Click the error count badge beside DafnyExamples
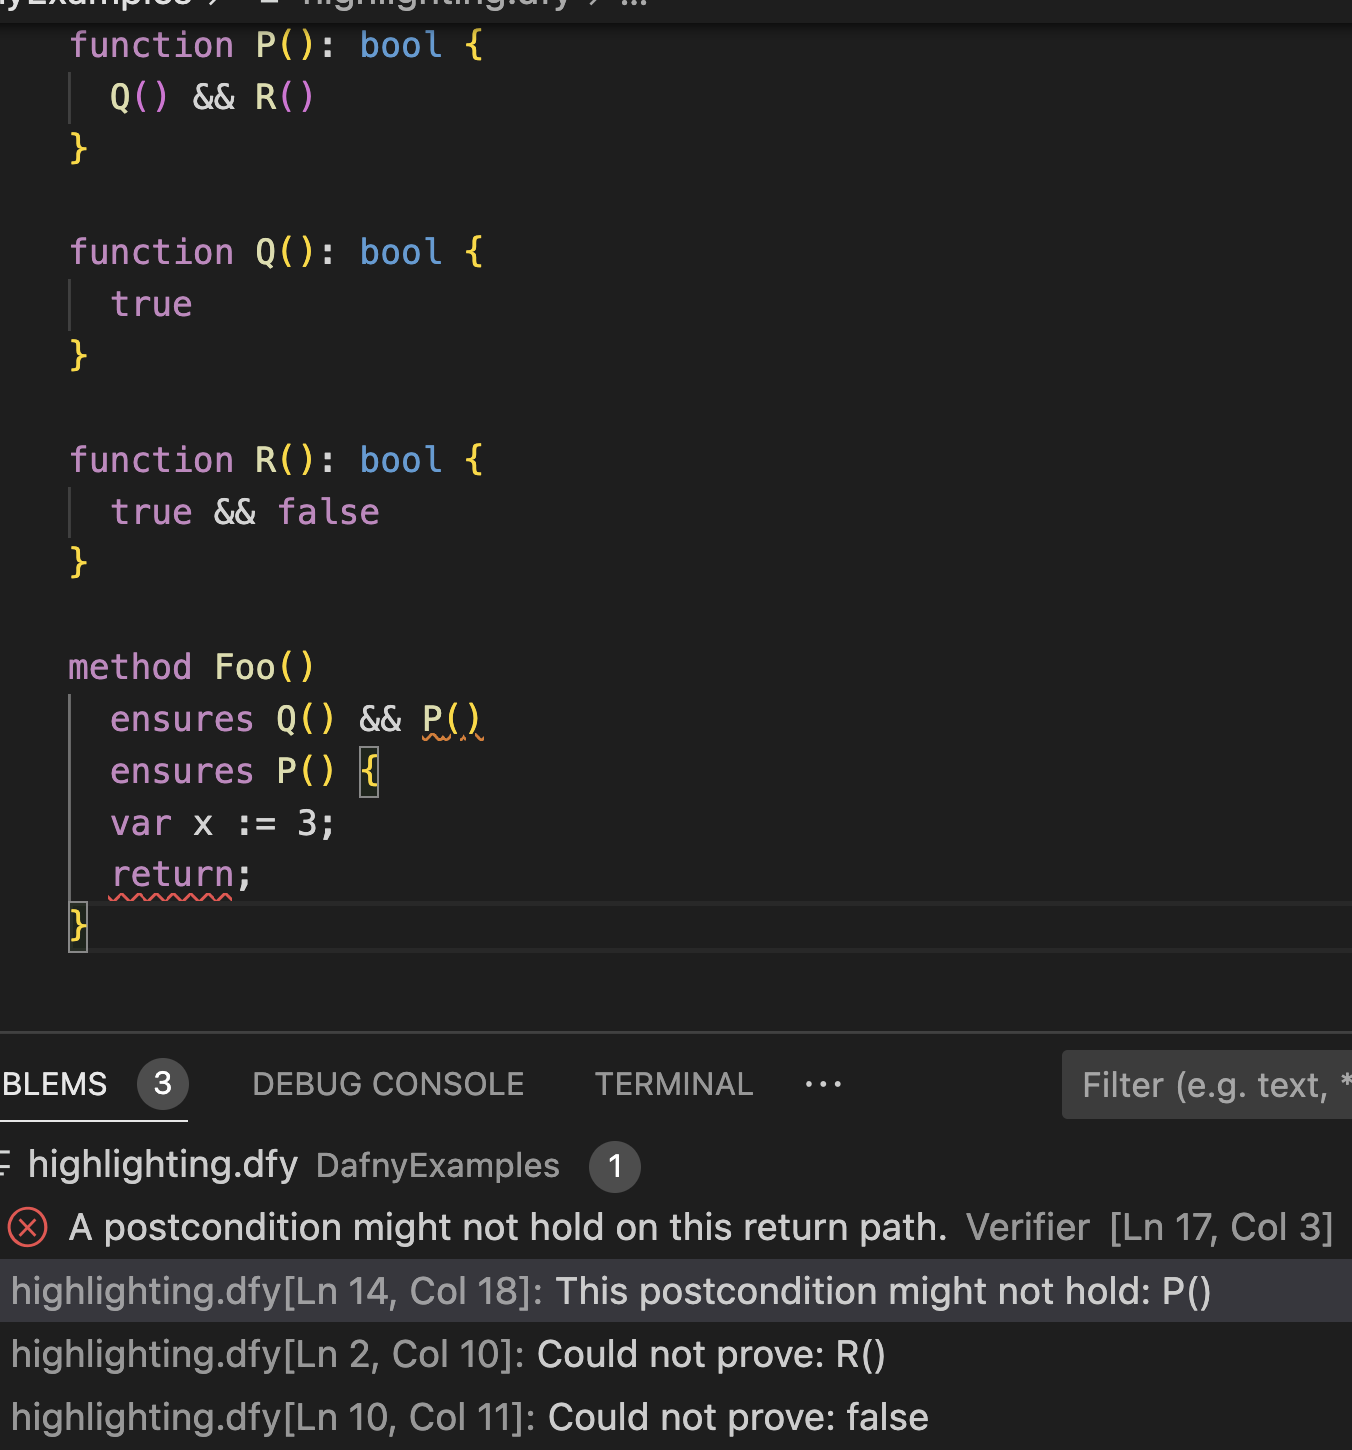The height and width of the screenshot is (1450, 1352). click(x=615, y=1167)
